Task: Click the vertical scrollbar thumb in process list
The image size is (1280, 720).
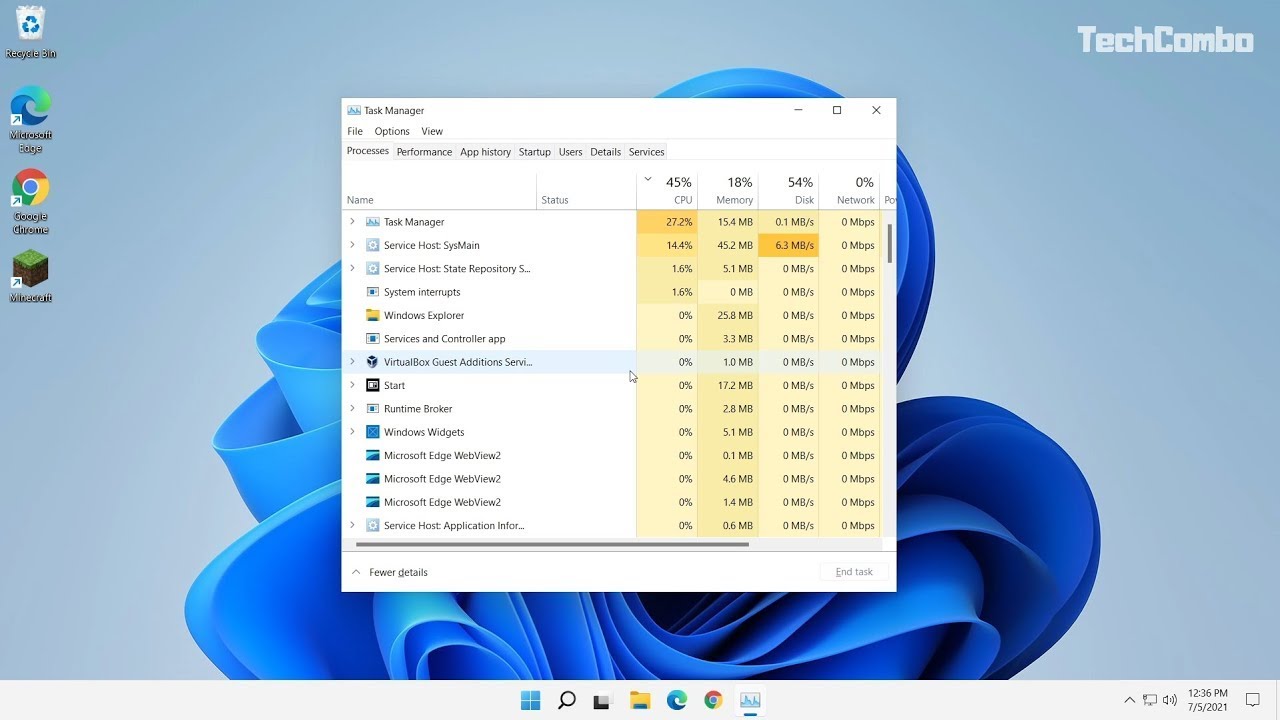Action: (889, 243)
